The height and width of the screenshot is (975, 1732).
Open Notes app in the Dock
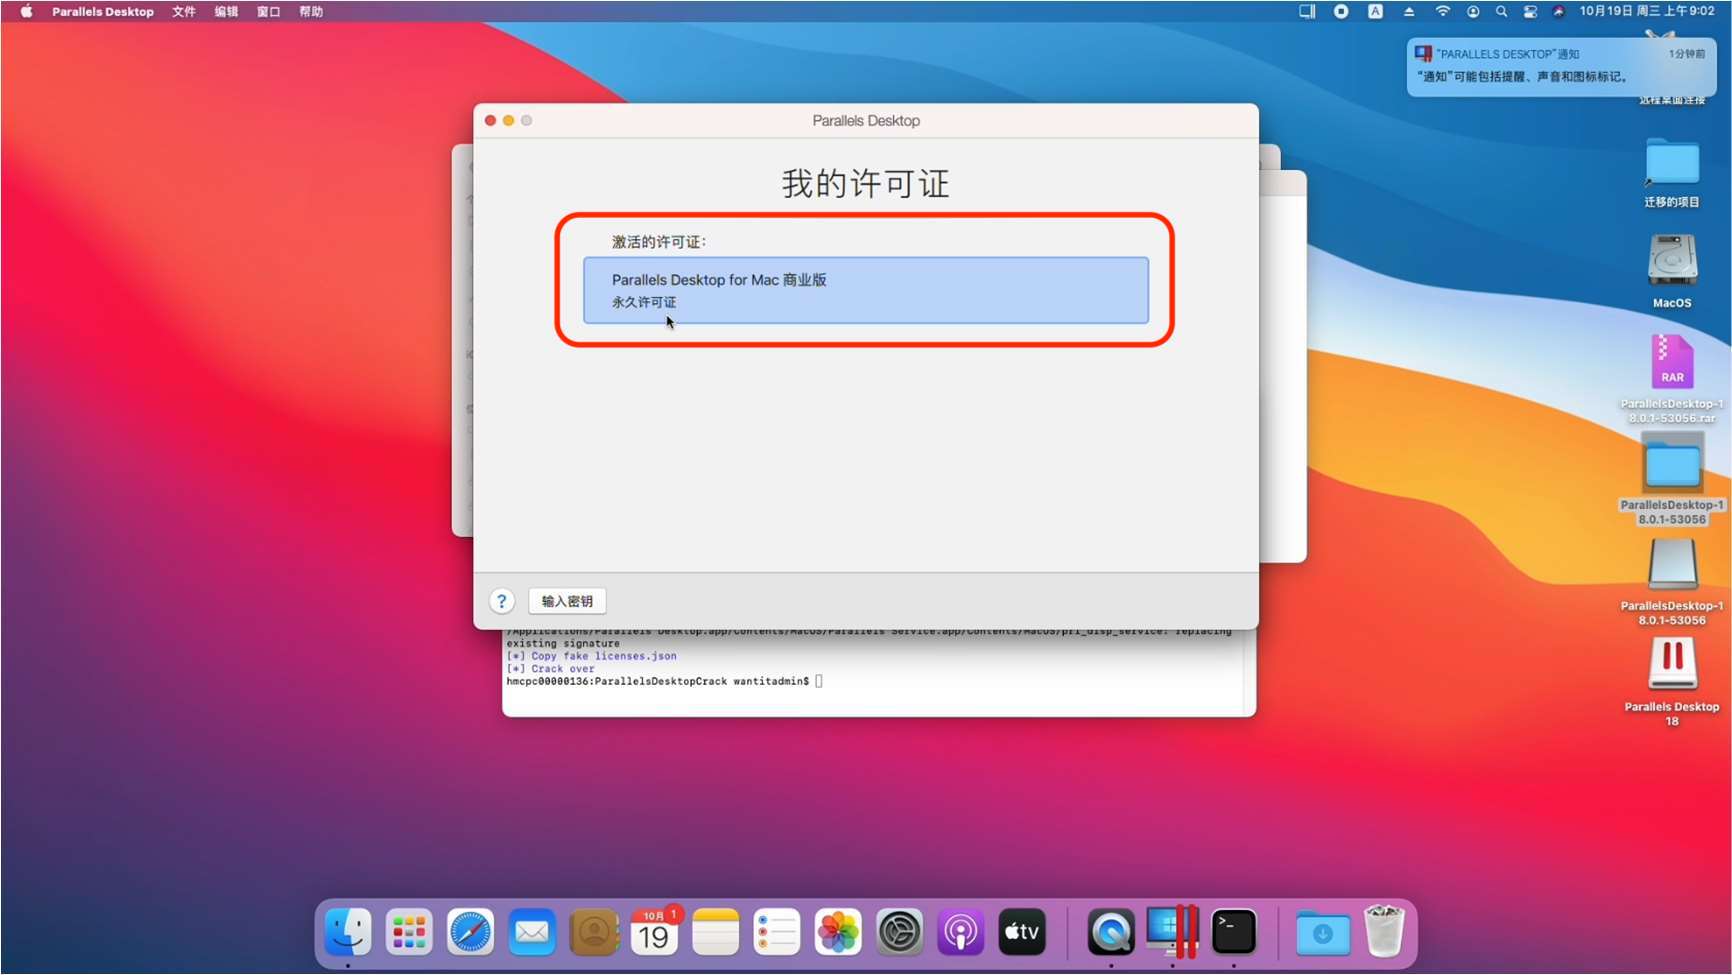716,932
